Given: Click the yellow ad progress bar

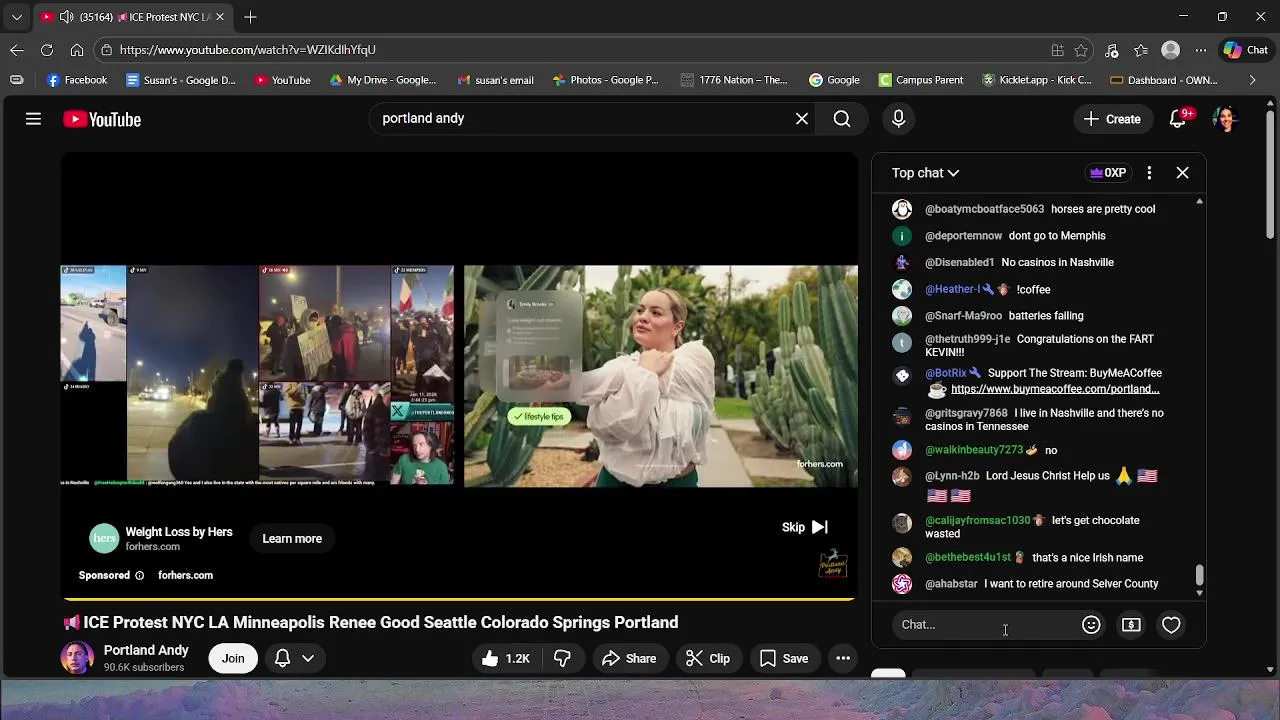Looking at the screenshot, I should 459,599.
